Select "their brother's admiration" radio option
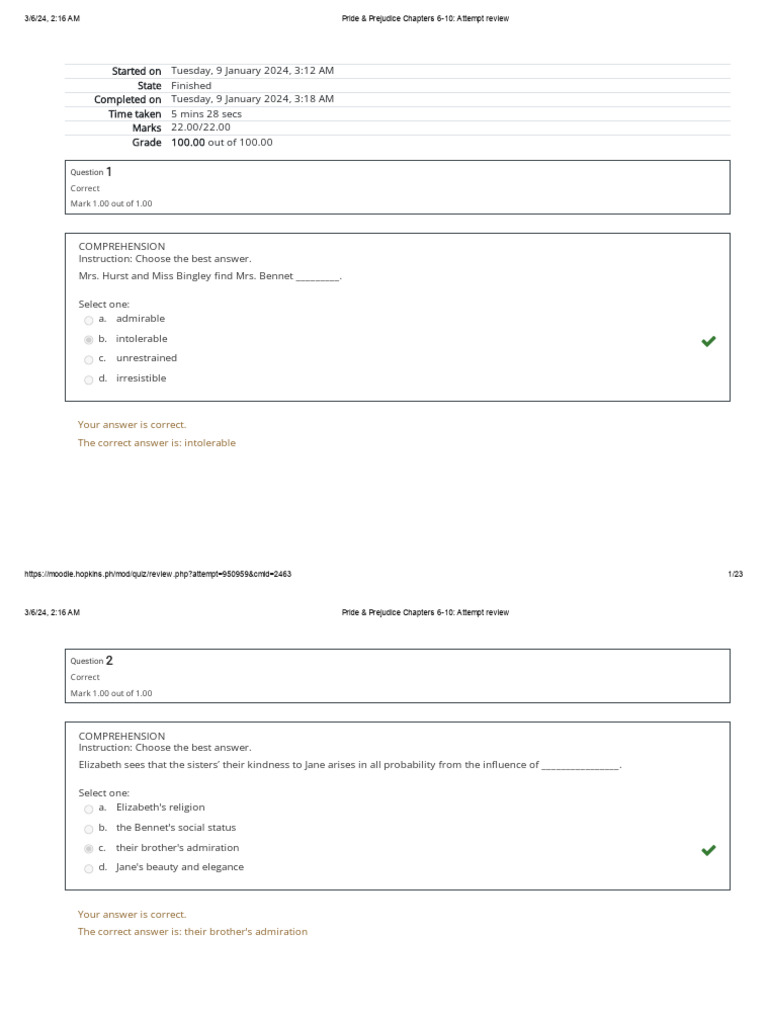The width and height of the screenshot is (768, 1024). click(89, 849)
